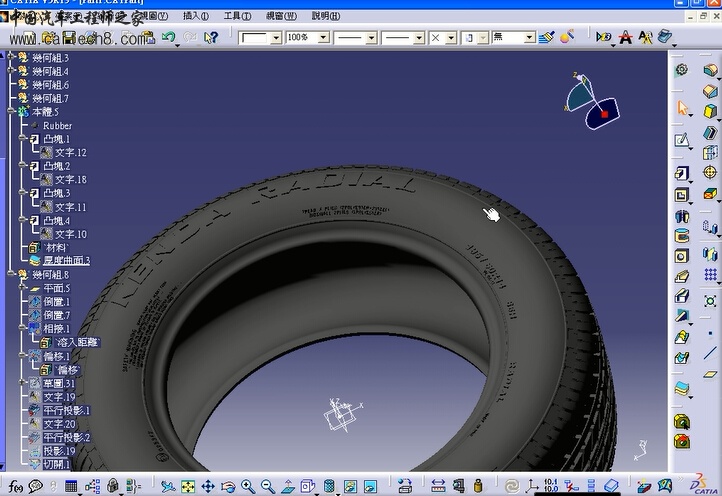
Task: Select the Thread/Tap target icon
Action: point(710,172)
